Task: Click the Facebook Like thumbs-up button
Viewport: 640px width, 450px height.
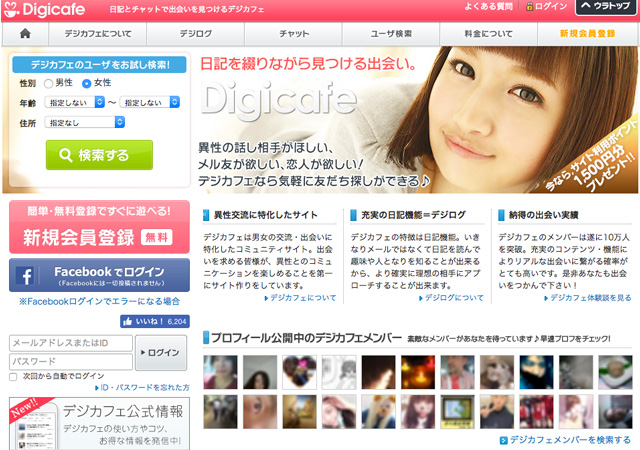Action: point(155,321)
